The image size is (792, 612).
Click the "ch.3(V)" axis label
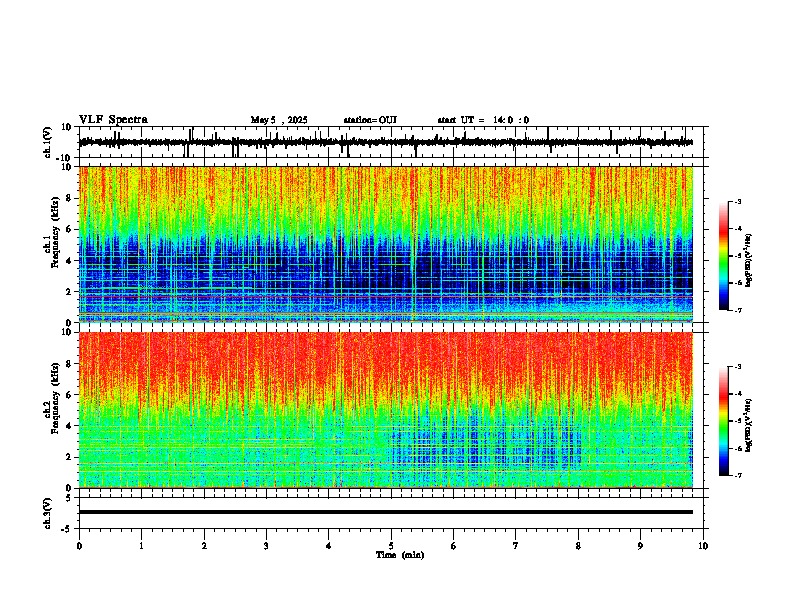(x=48, y=513)
